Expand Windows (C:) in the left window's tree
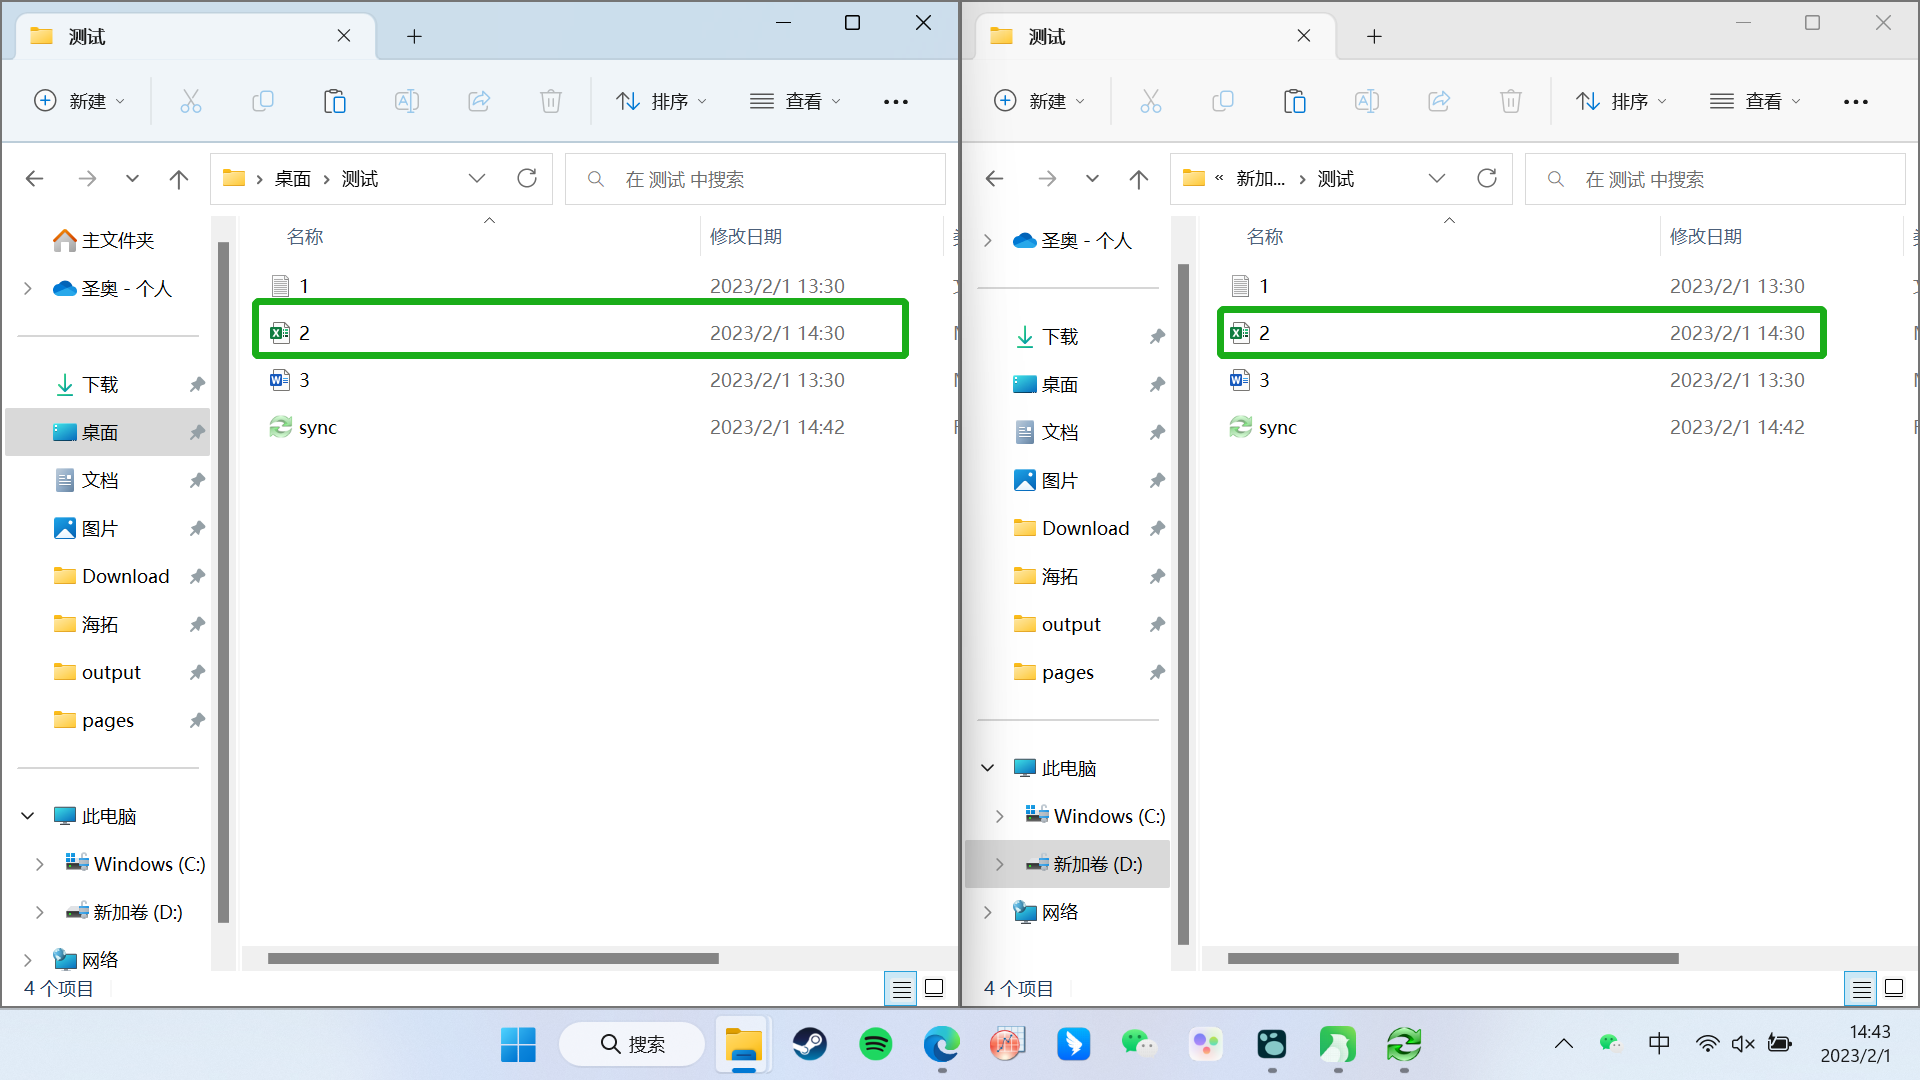This screenshot has height=1080, width=1920. [39, 864]
